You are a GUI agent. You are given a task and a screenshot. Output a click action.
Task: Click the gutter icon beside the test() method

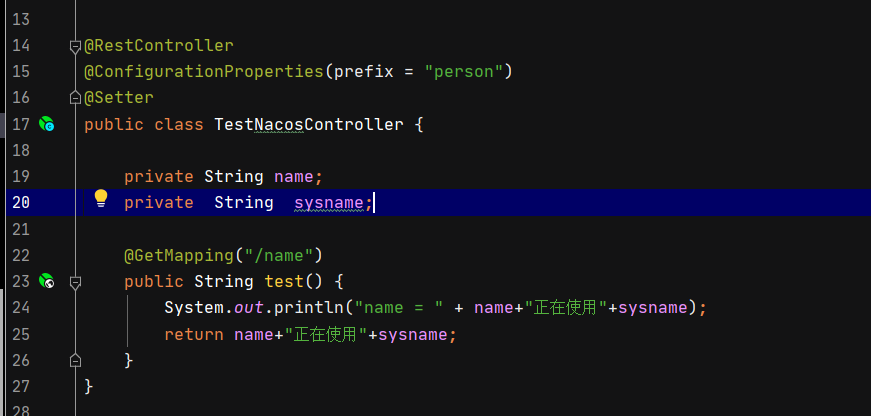[x=46, y=282]
